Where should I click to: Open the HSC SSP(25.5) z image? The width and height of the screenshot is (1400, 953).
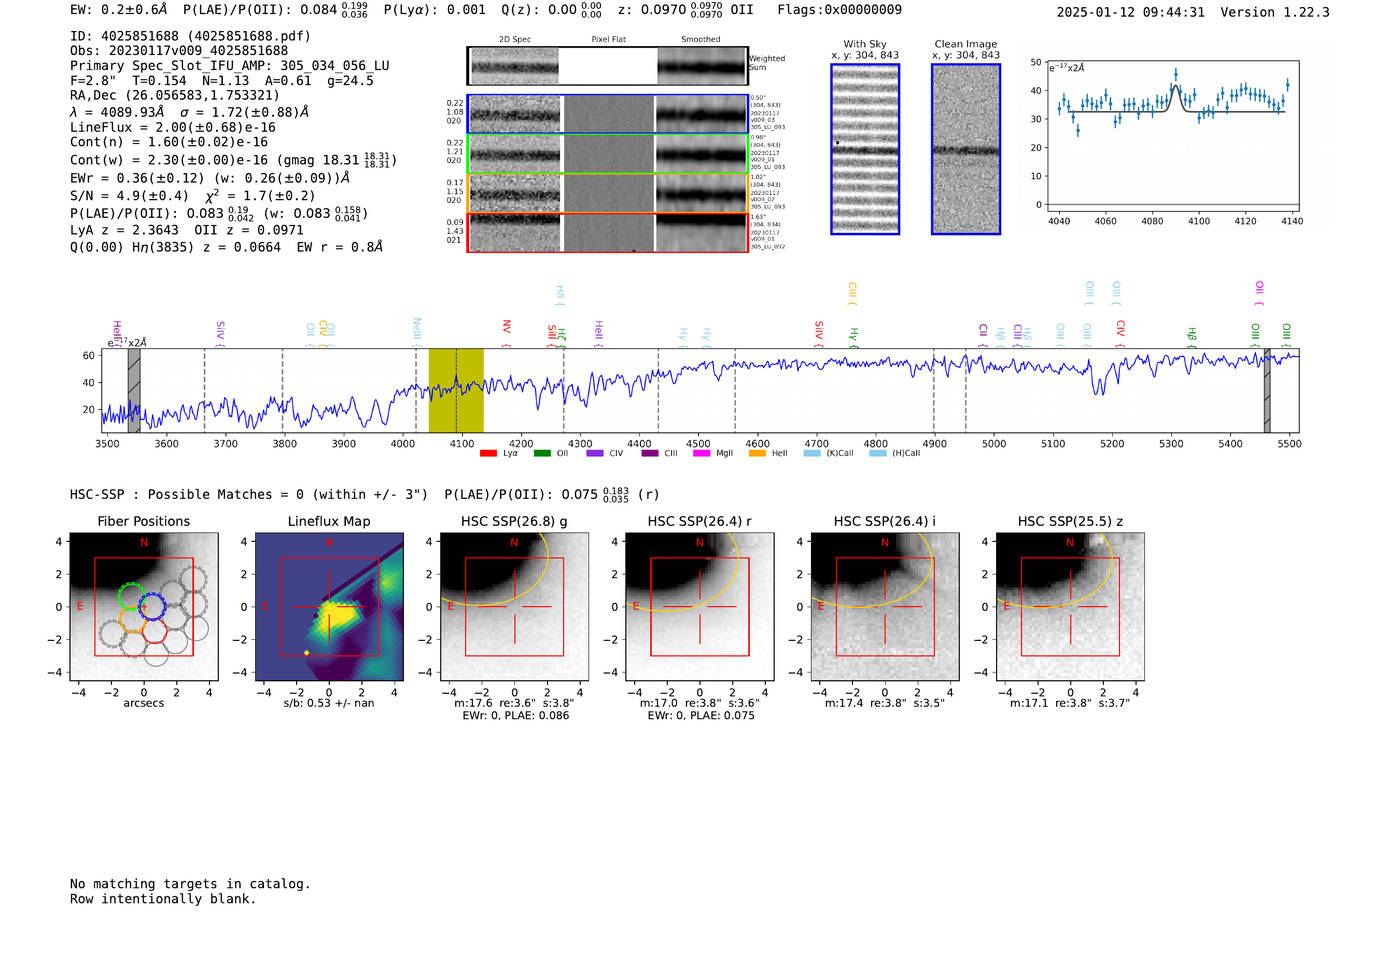(1070, 607)
